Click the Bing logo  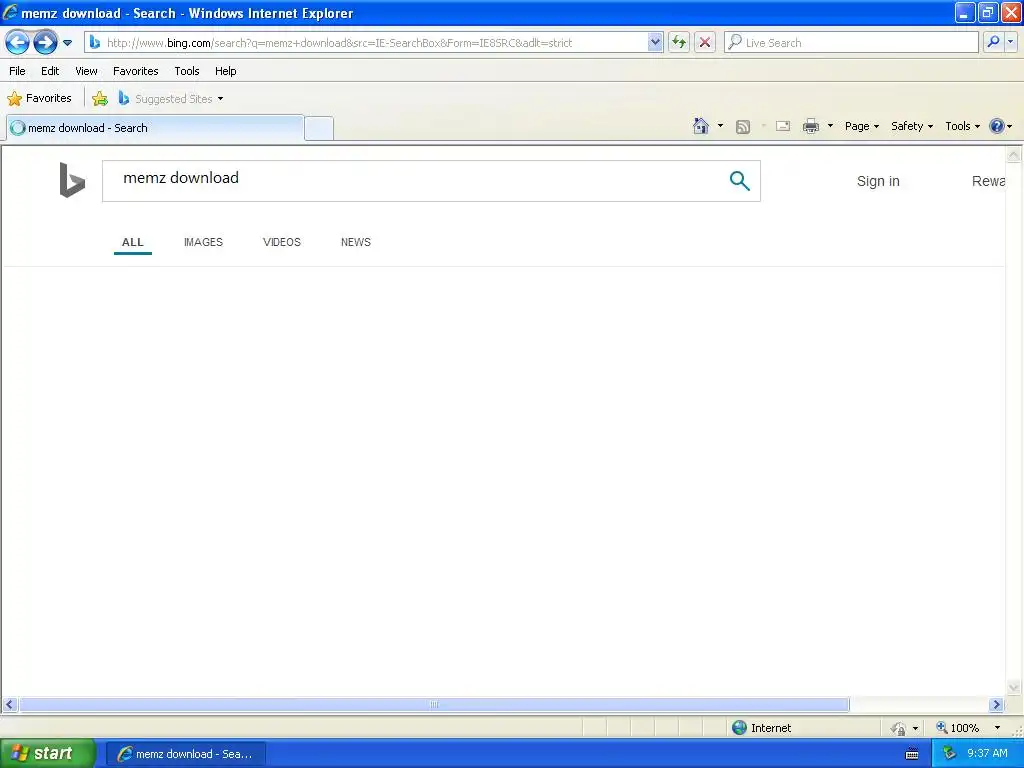pos(72,180)
